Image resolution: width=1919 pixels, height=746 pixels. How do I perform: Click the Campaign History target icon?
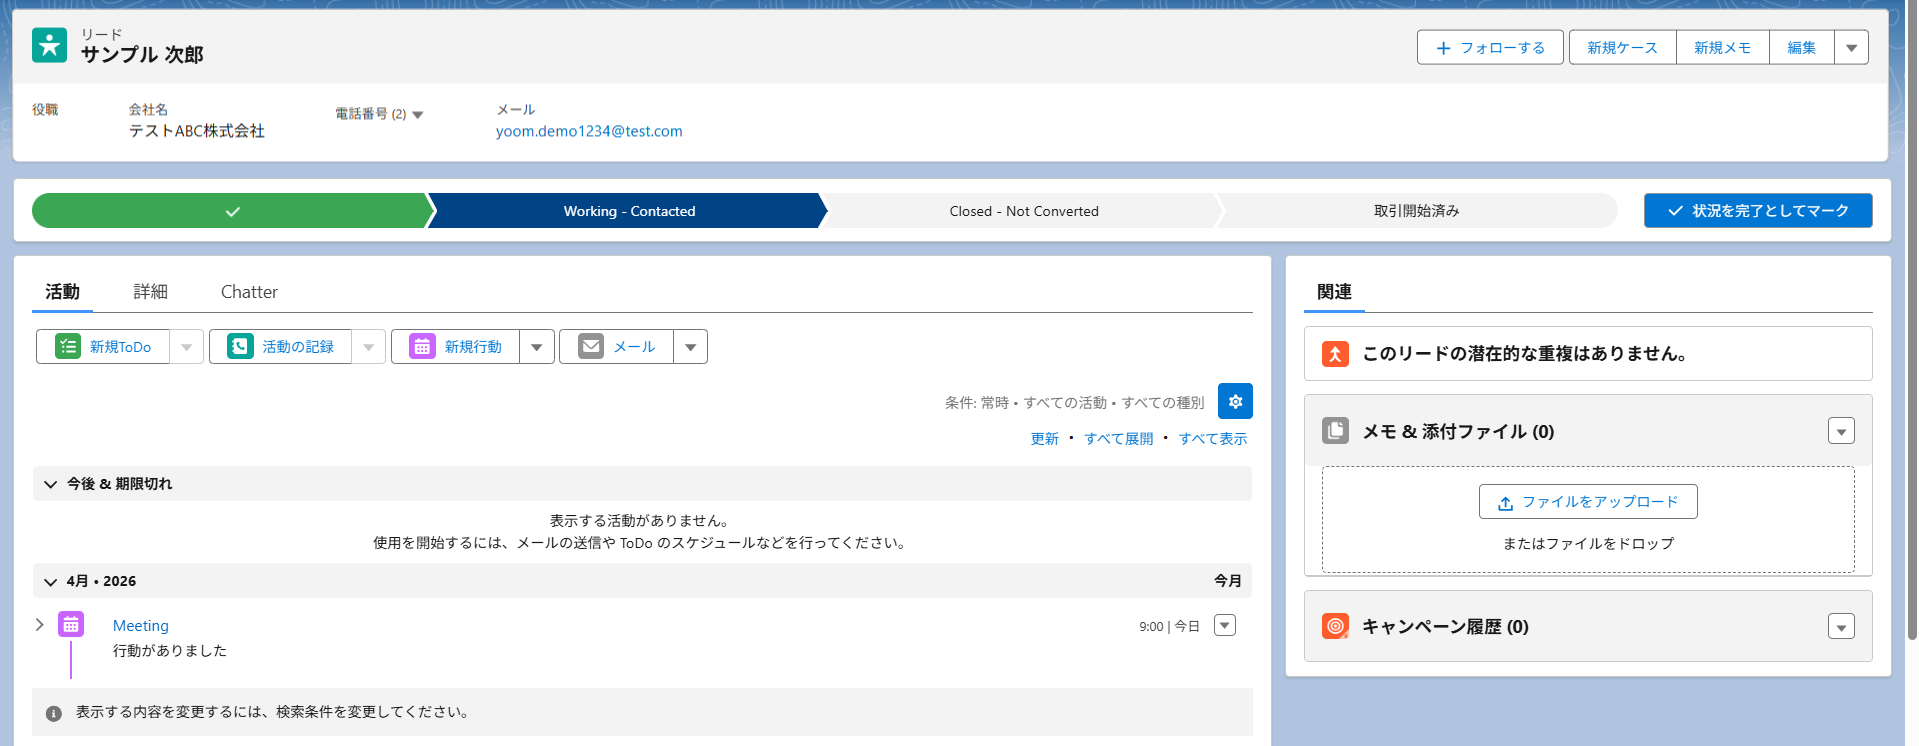1335,626
